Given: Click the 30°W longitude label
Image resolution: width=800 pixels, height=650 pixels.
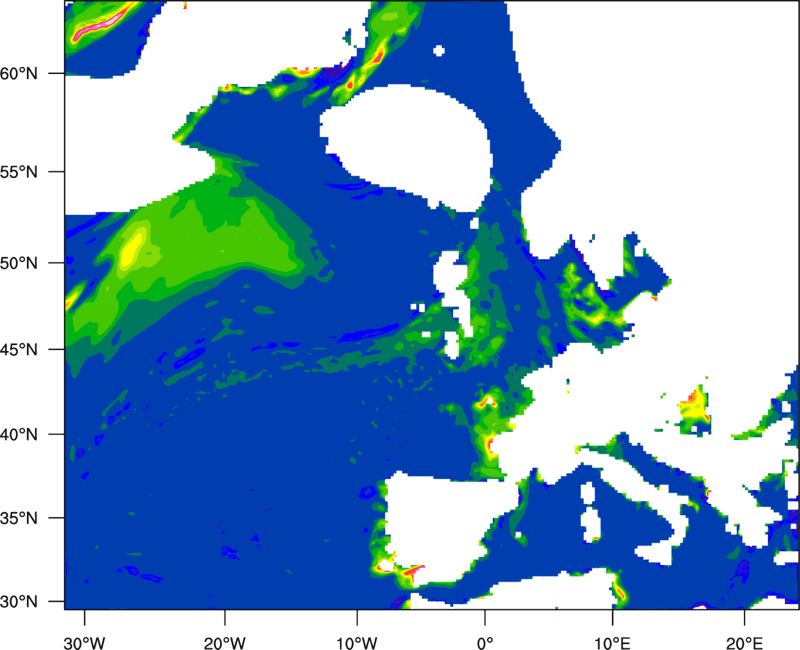Looking at the screenshot, I should pyautogui.click(x=85, y=643).
